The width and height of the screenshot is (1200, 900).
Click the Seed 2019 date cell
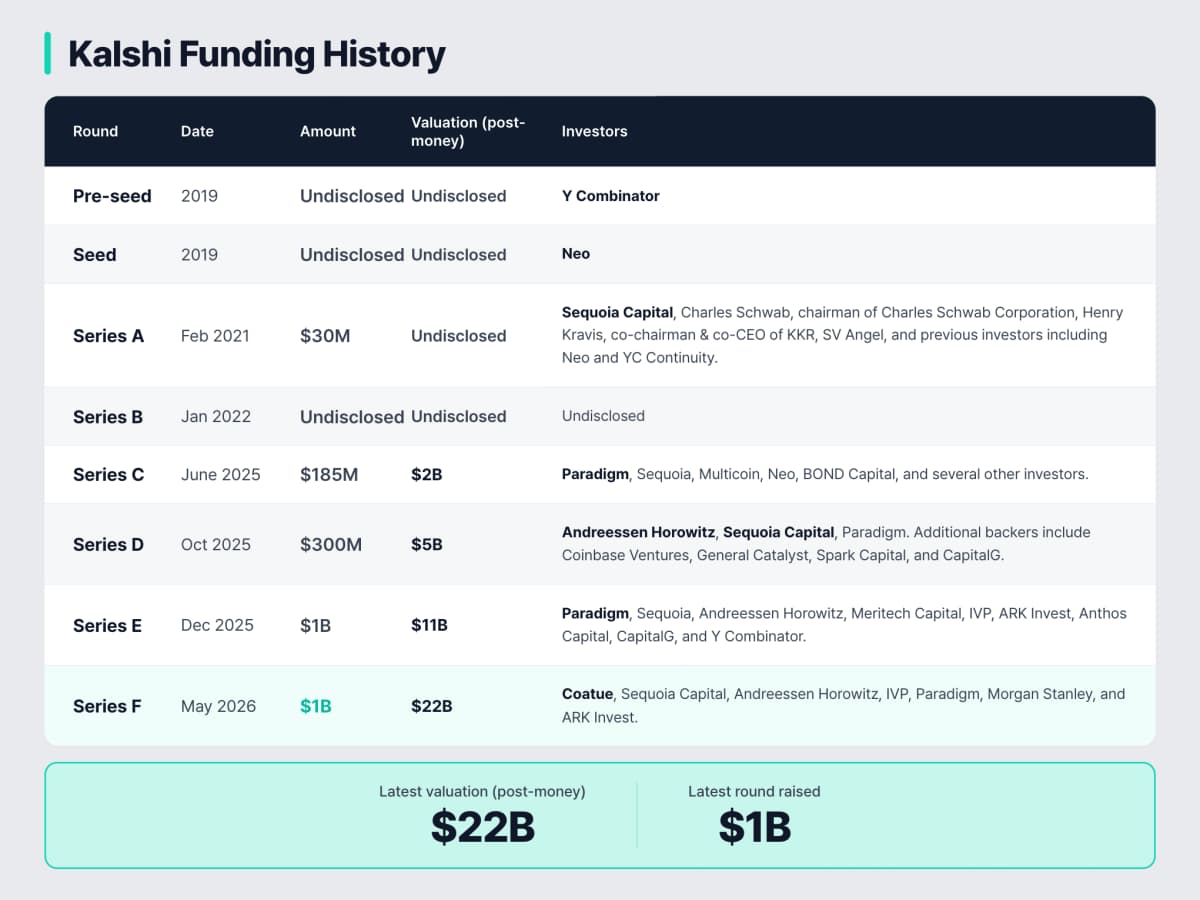[x=199, y=254]
